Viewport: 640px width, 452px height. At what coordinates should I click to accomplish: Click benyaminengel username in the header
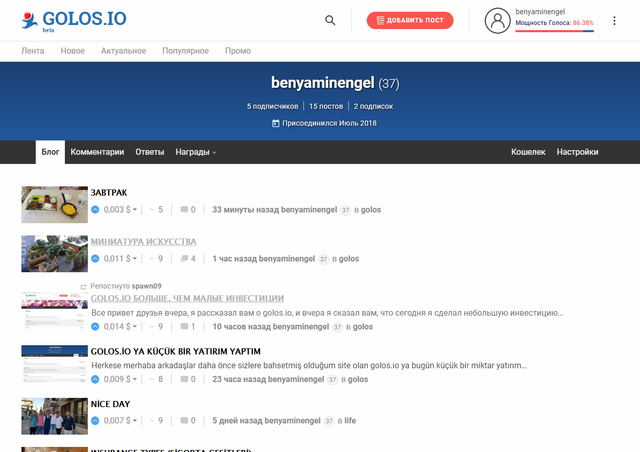click(540, 12)
